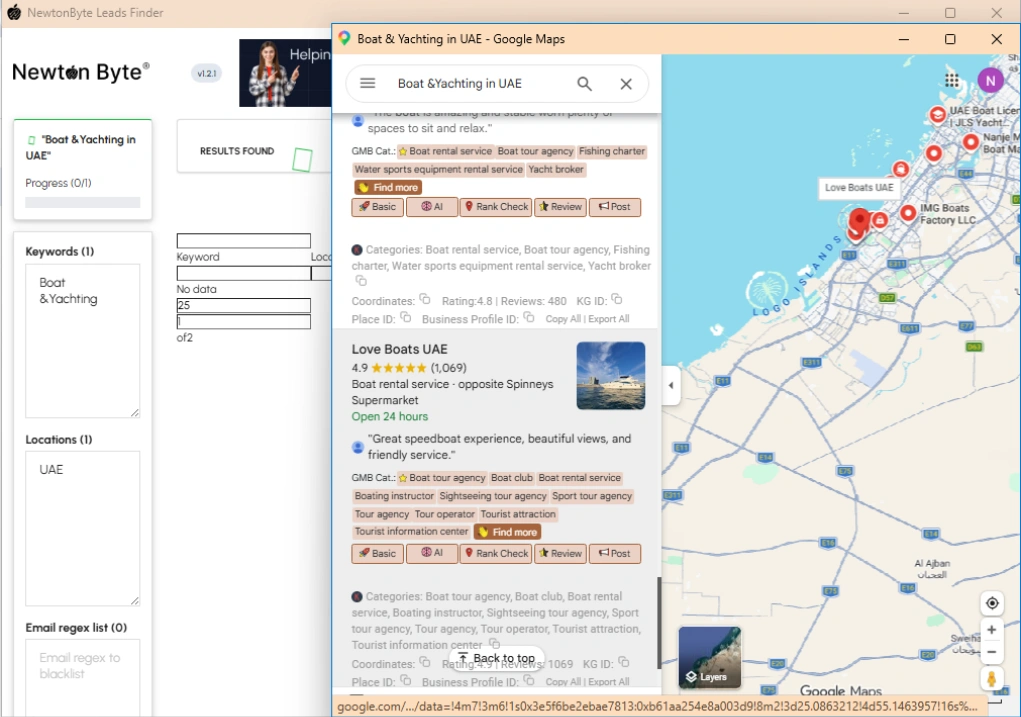The height and width of the screenshot is (717, 1021).
Task: Click the selected Love Boats UAE map pin
Action: [x=860, y=220]
